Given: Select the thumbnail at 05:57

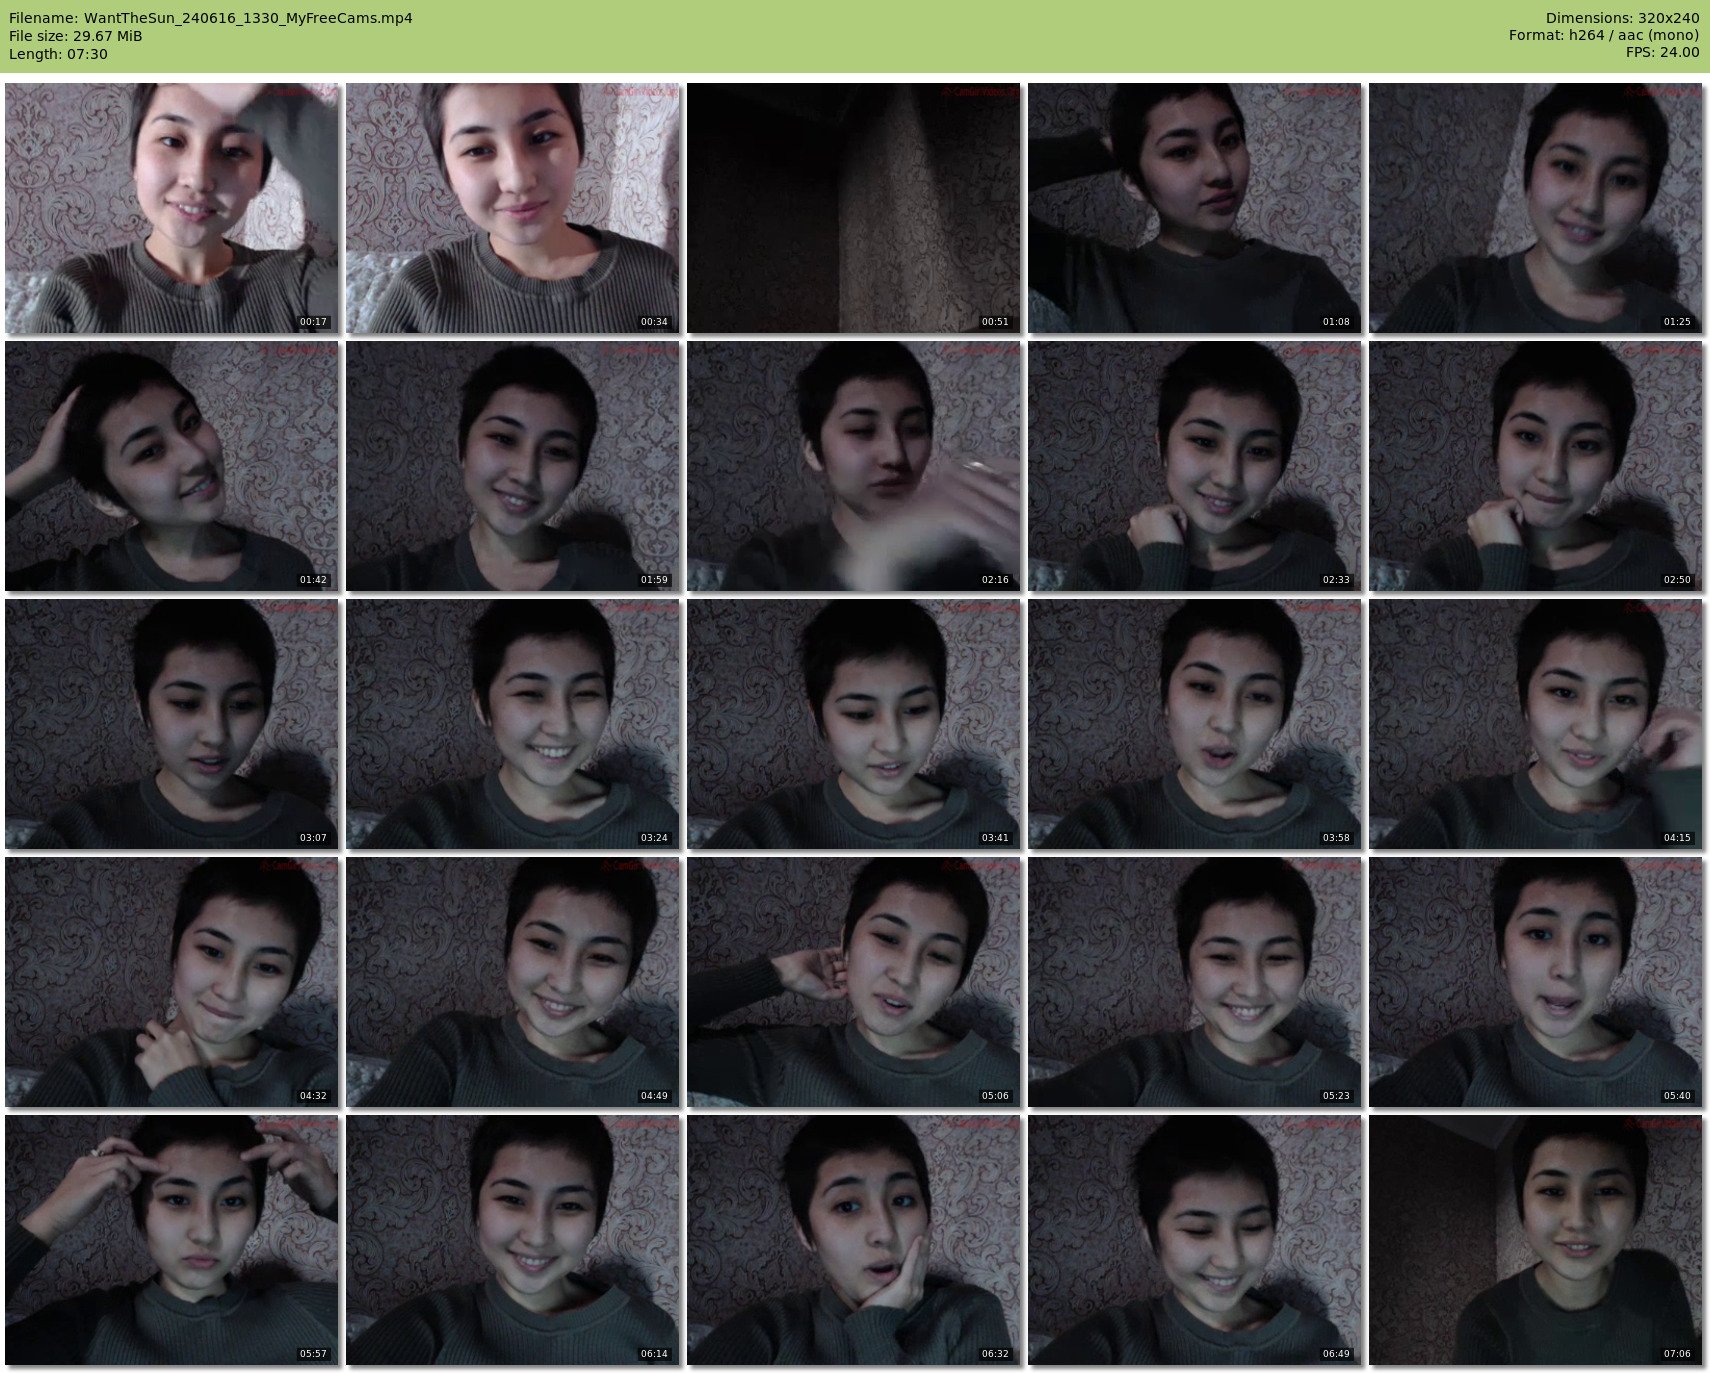Looking at the screenshot, I should click(x=172, y=1240).
